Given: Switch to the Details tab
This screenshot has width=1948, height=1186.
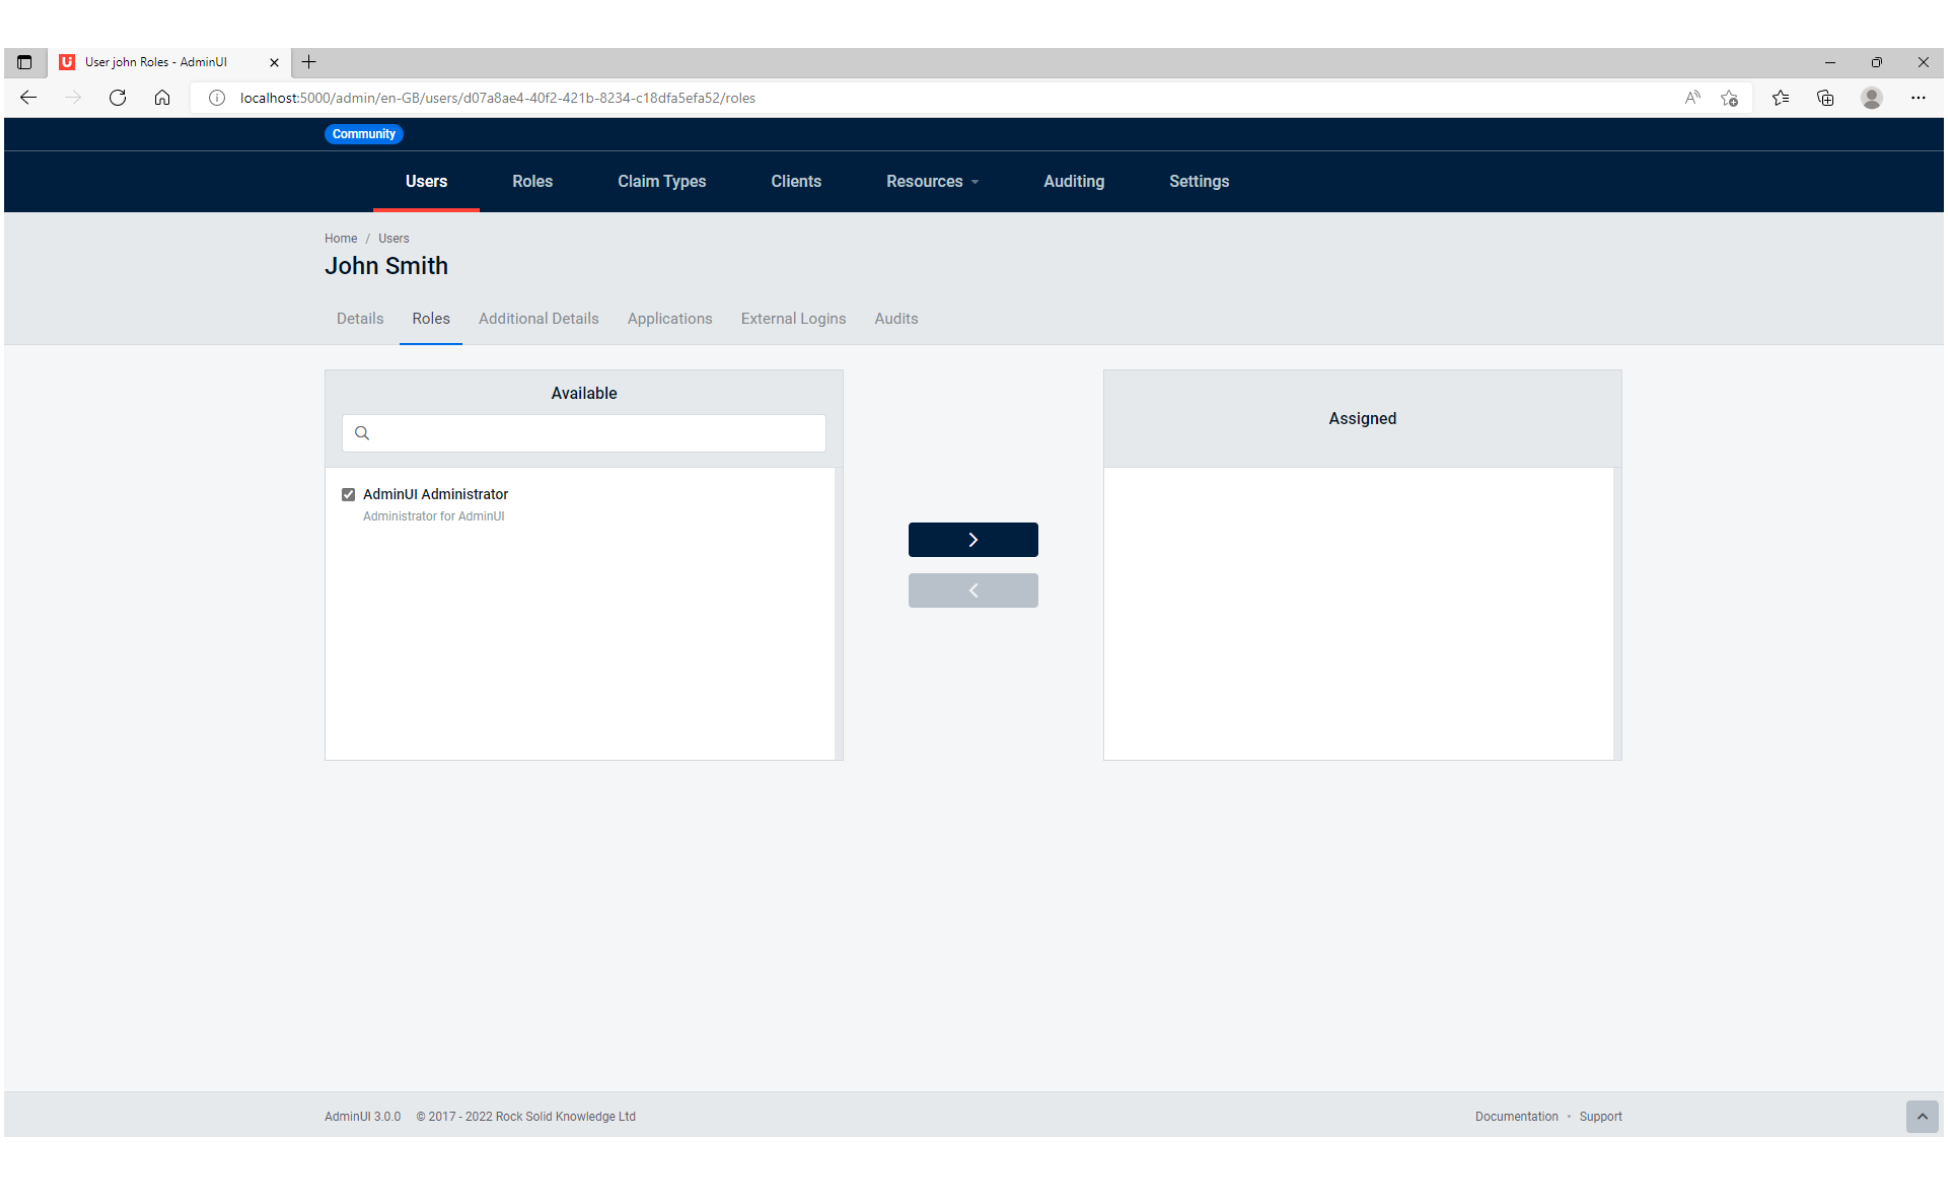Looking at the screenshot, I should (x=360, y=318).
